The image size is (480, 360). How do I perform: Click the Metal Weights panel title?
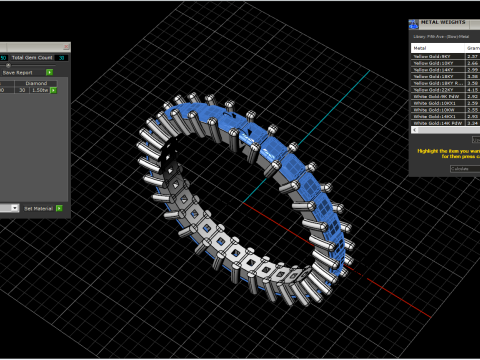[x=443, y=22]
